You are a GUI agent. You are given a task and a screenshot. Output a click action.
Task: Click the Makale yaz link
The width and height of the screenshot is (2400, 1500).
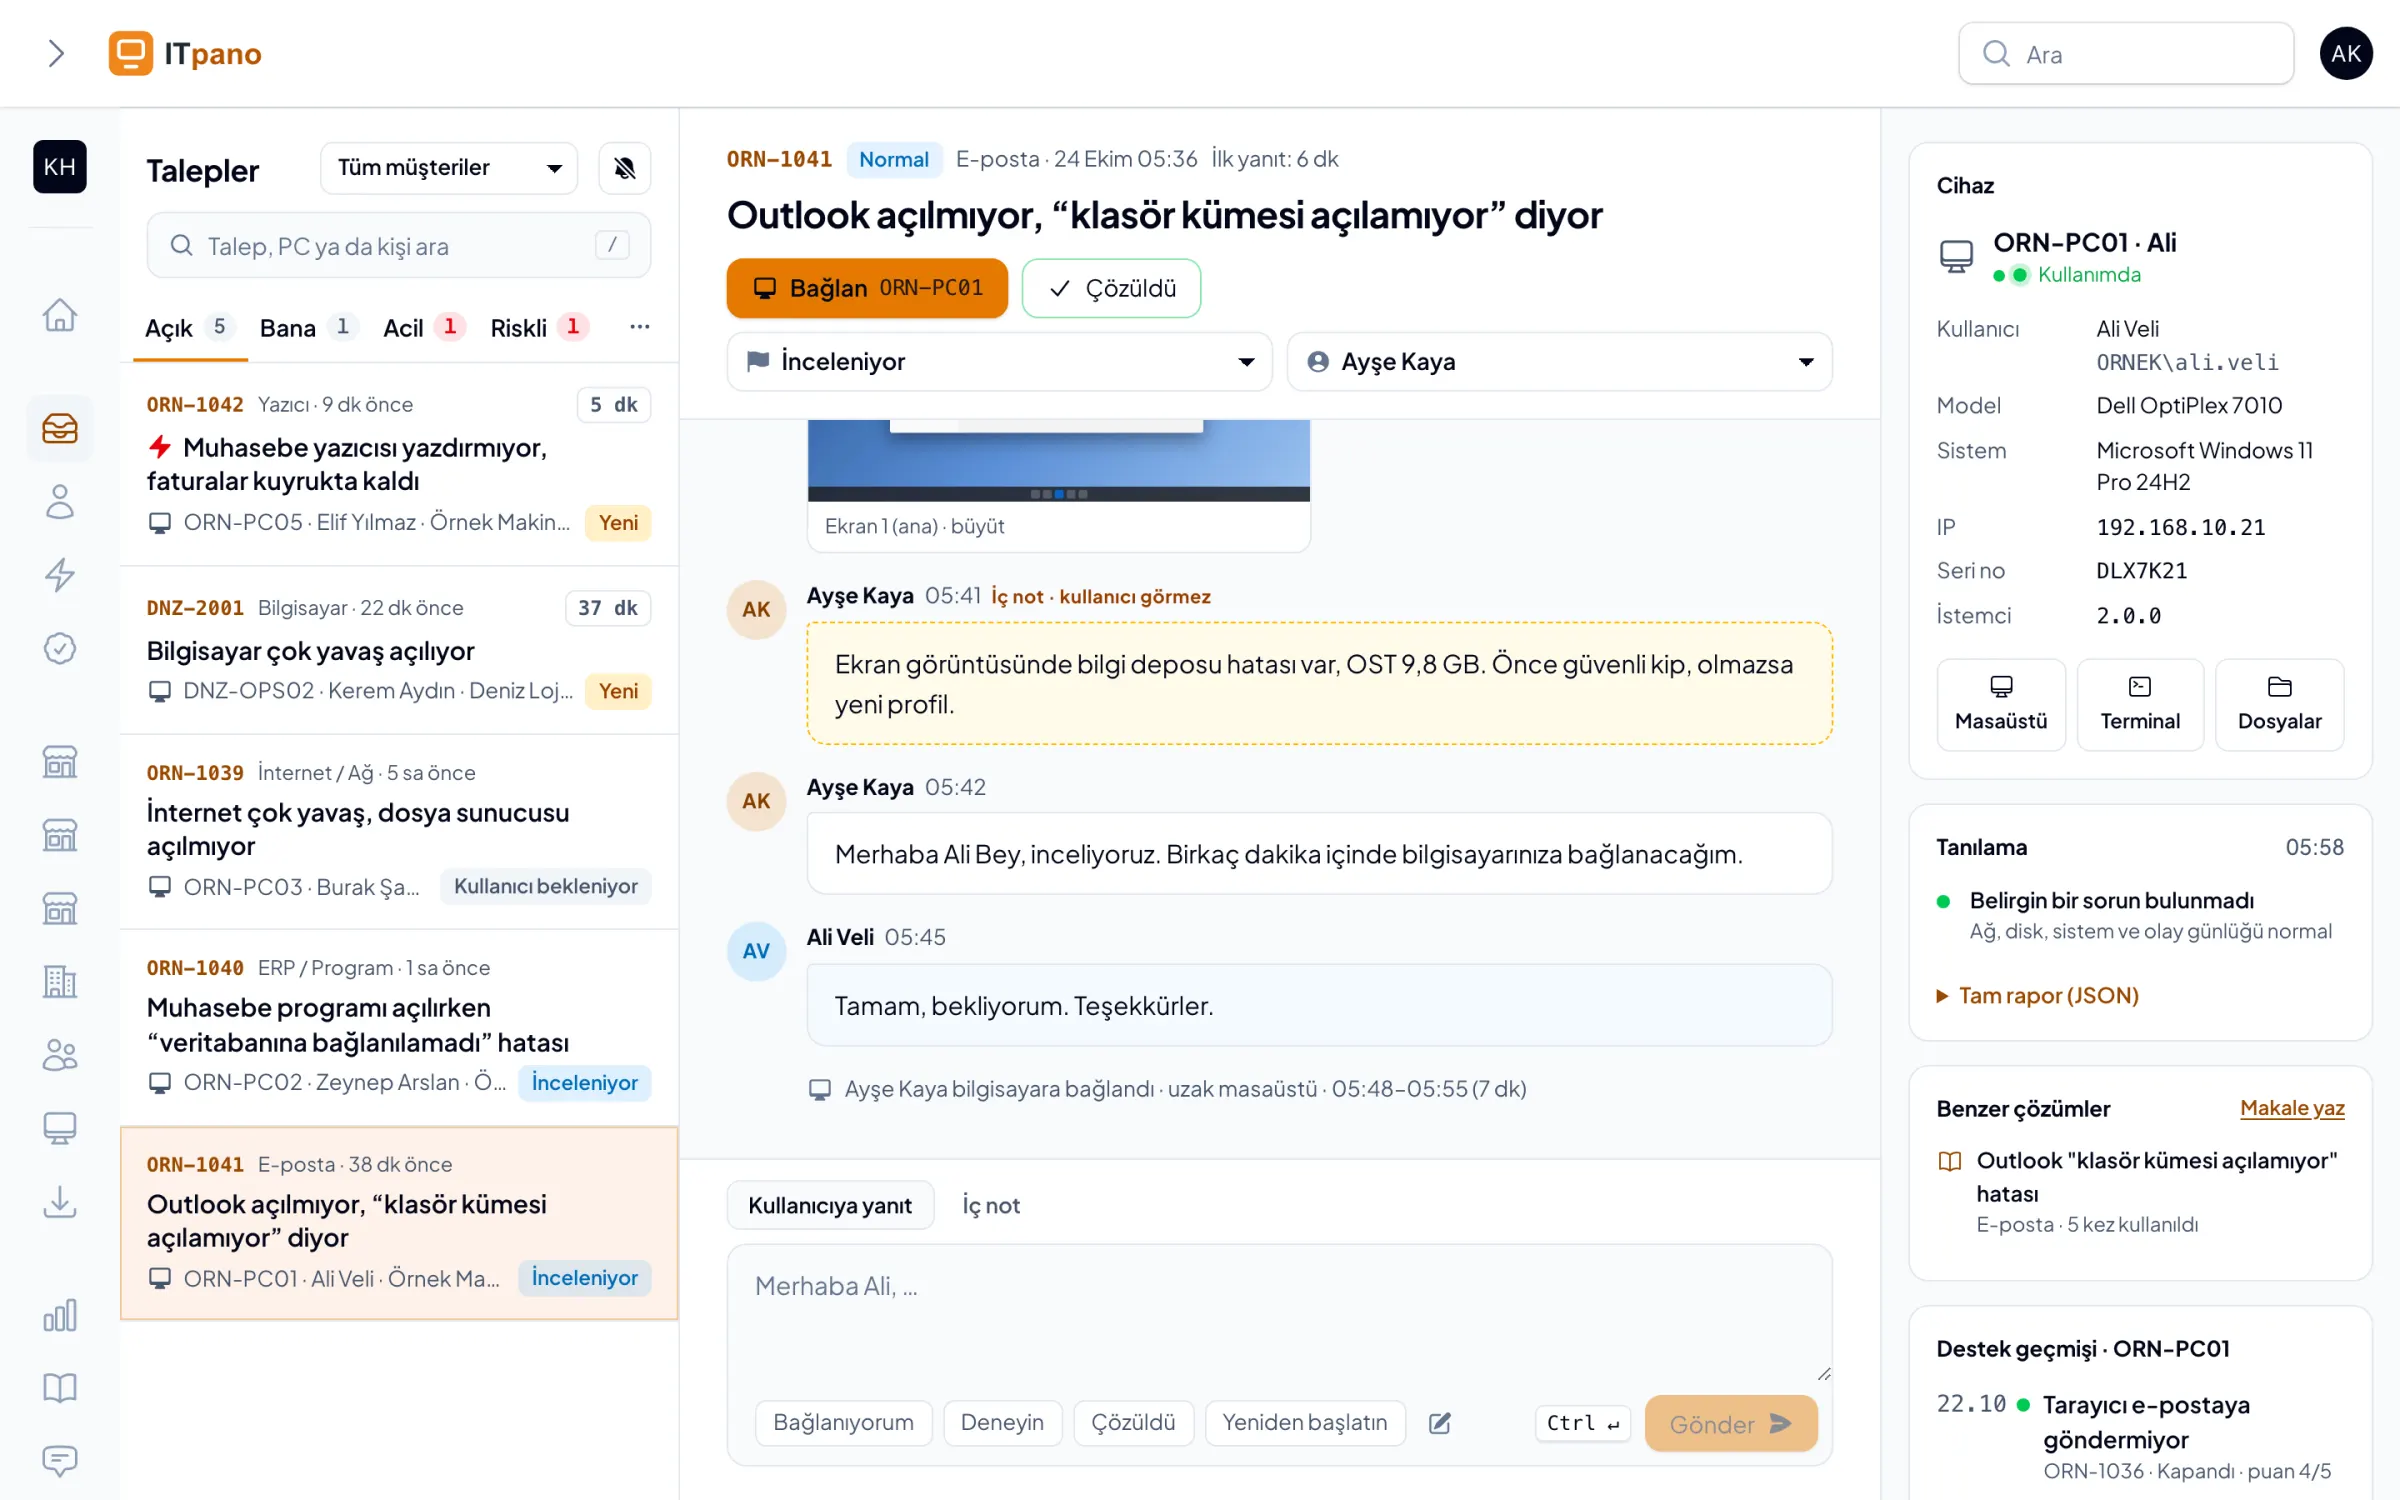2292,1108
